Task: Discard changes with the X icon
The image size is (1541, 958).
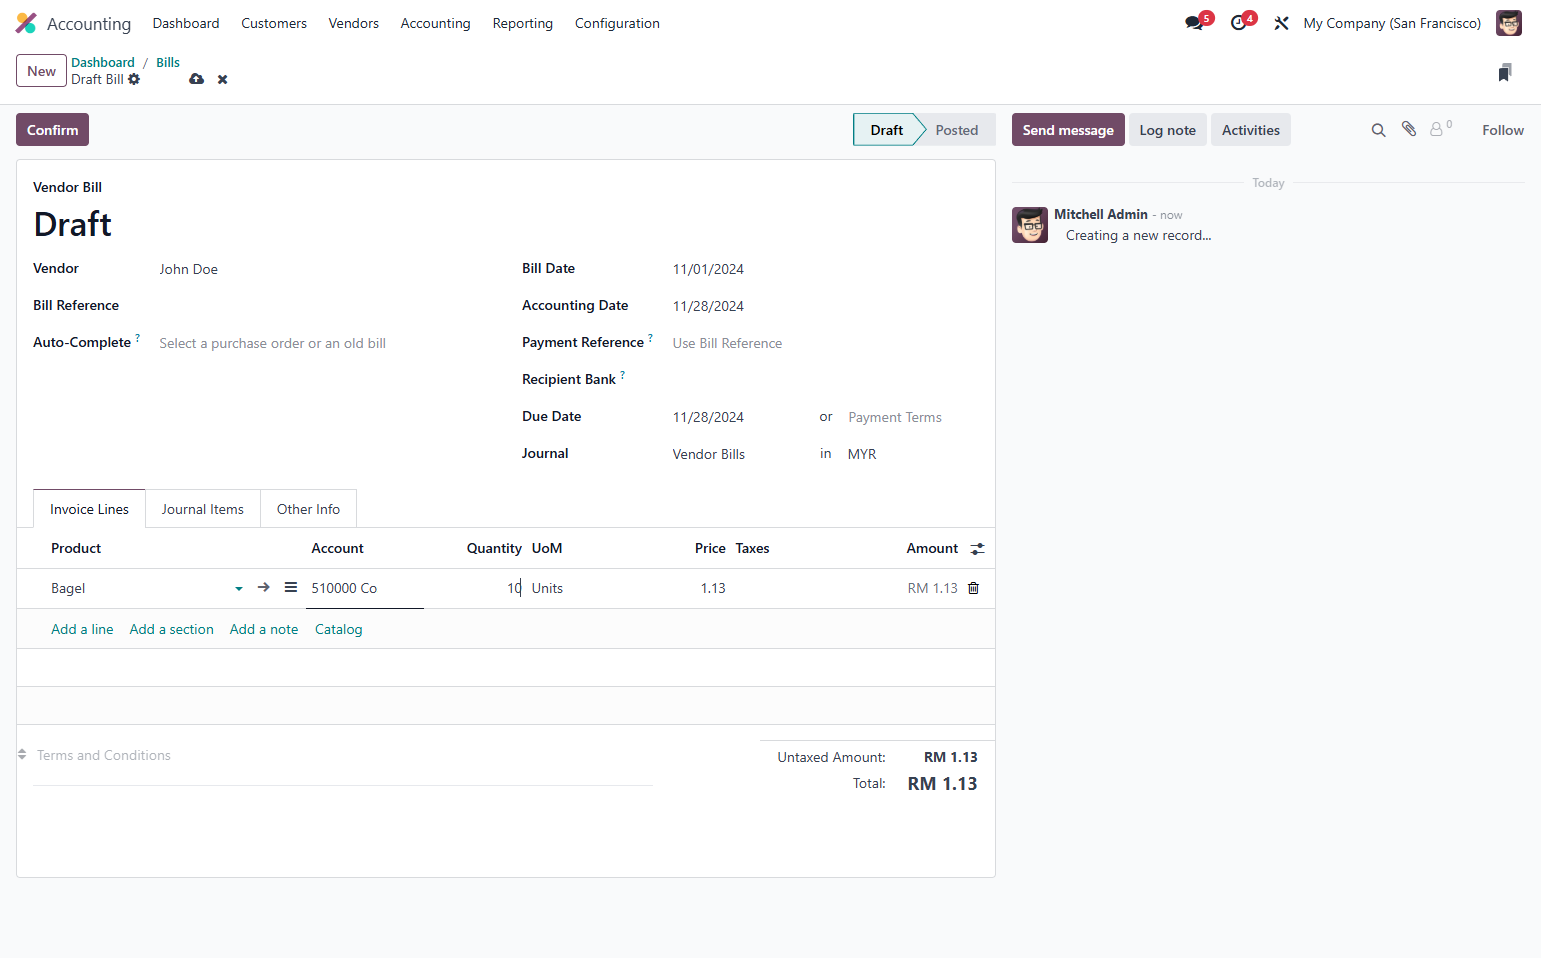Action: click(223, 79)
